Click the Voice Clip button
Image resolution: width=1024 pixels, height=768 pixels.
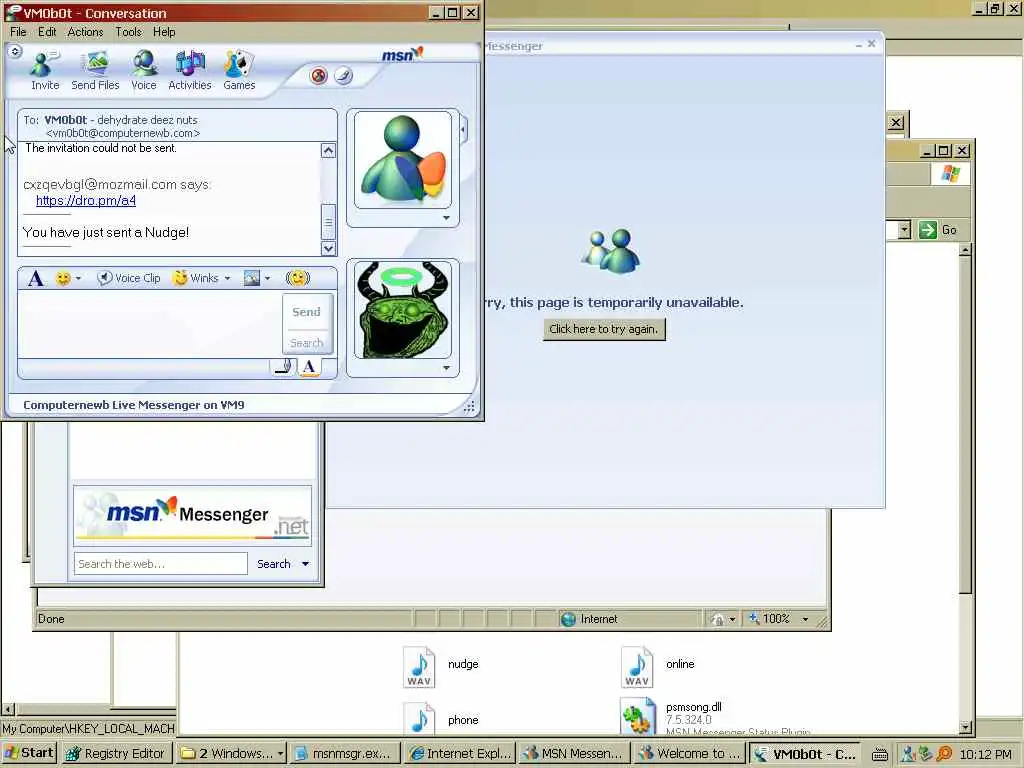coord(129,278)
